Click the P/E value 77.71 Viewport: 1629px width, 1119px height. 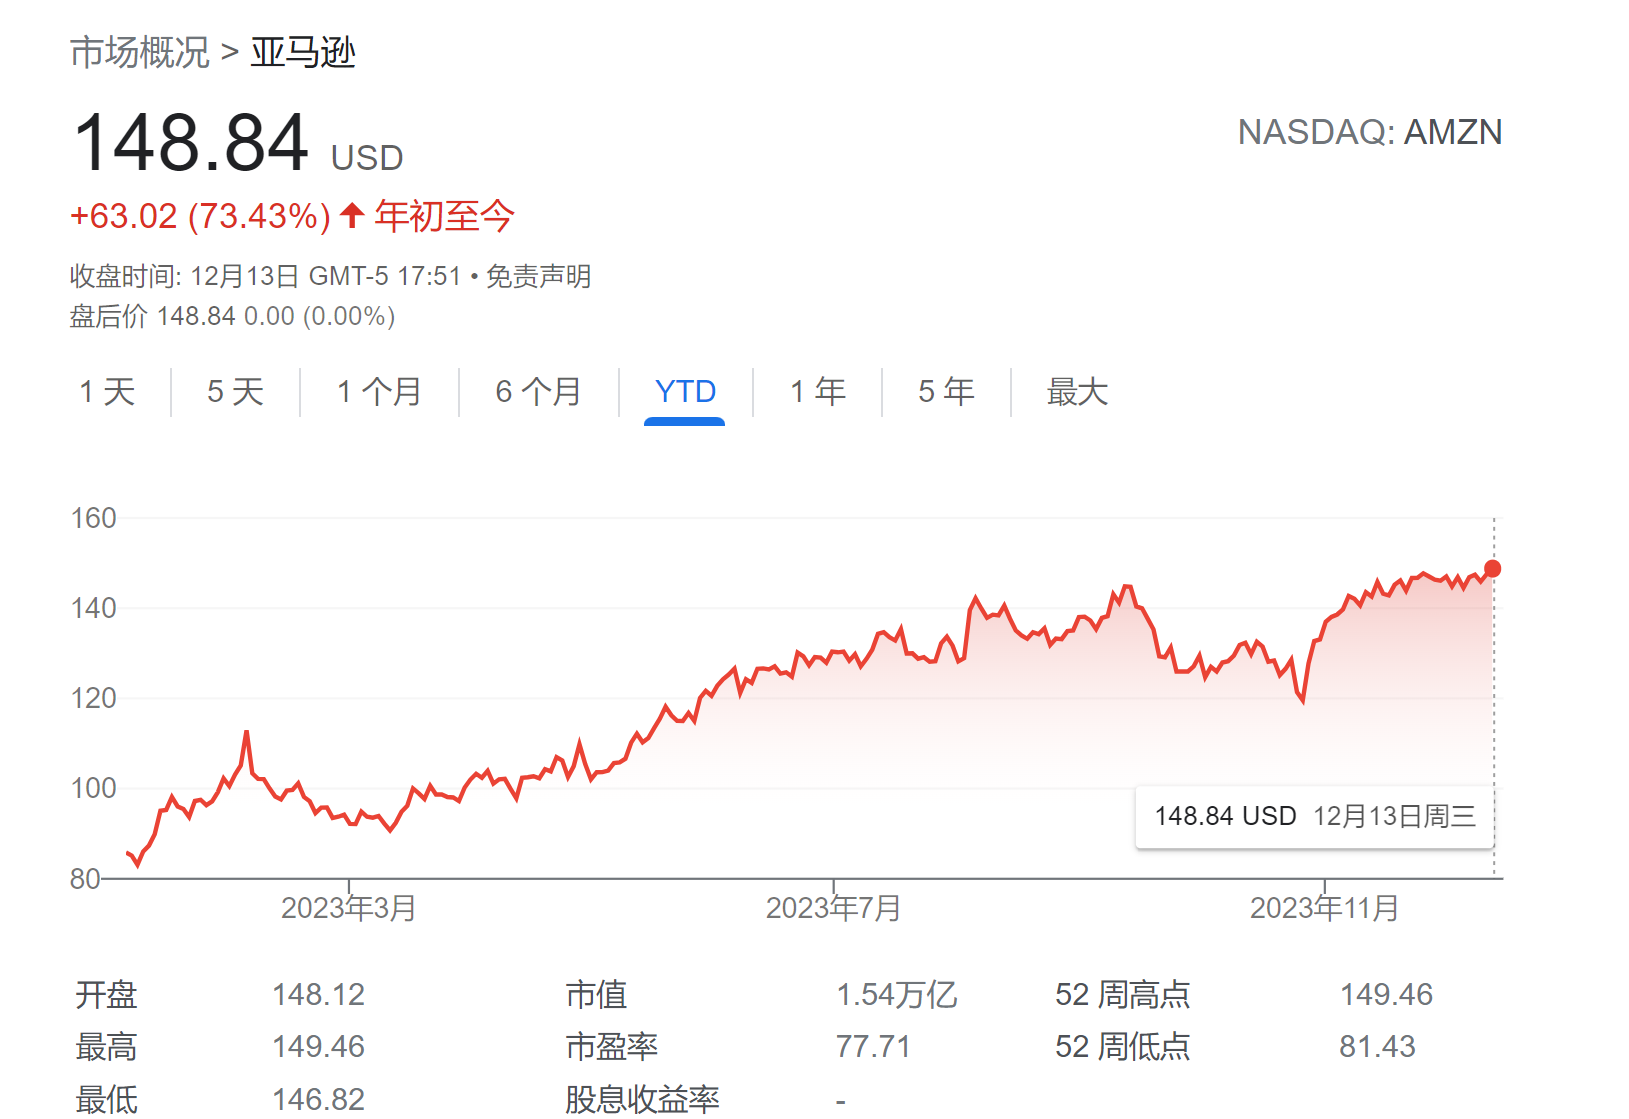pyautogui.click(x=873, y=1047)
